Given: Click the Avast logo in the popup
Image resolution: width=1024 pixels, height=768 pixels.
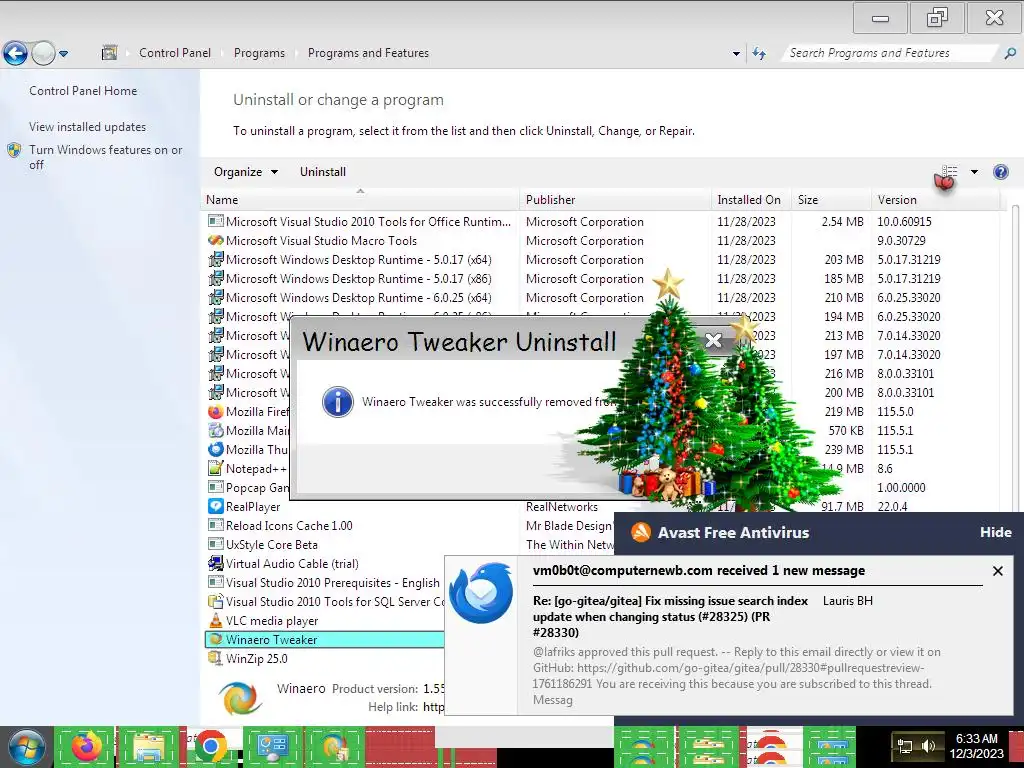Looking at the screenshot, I should pos(641,532).
